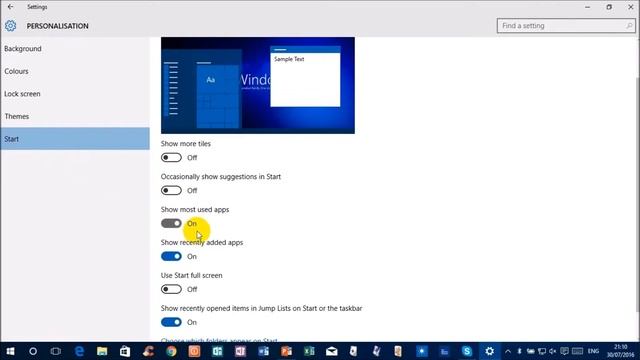Click the Personalisation gear icon
The image size is (640, 360).
11,26
